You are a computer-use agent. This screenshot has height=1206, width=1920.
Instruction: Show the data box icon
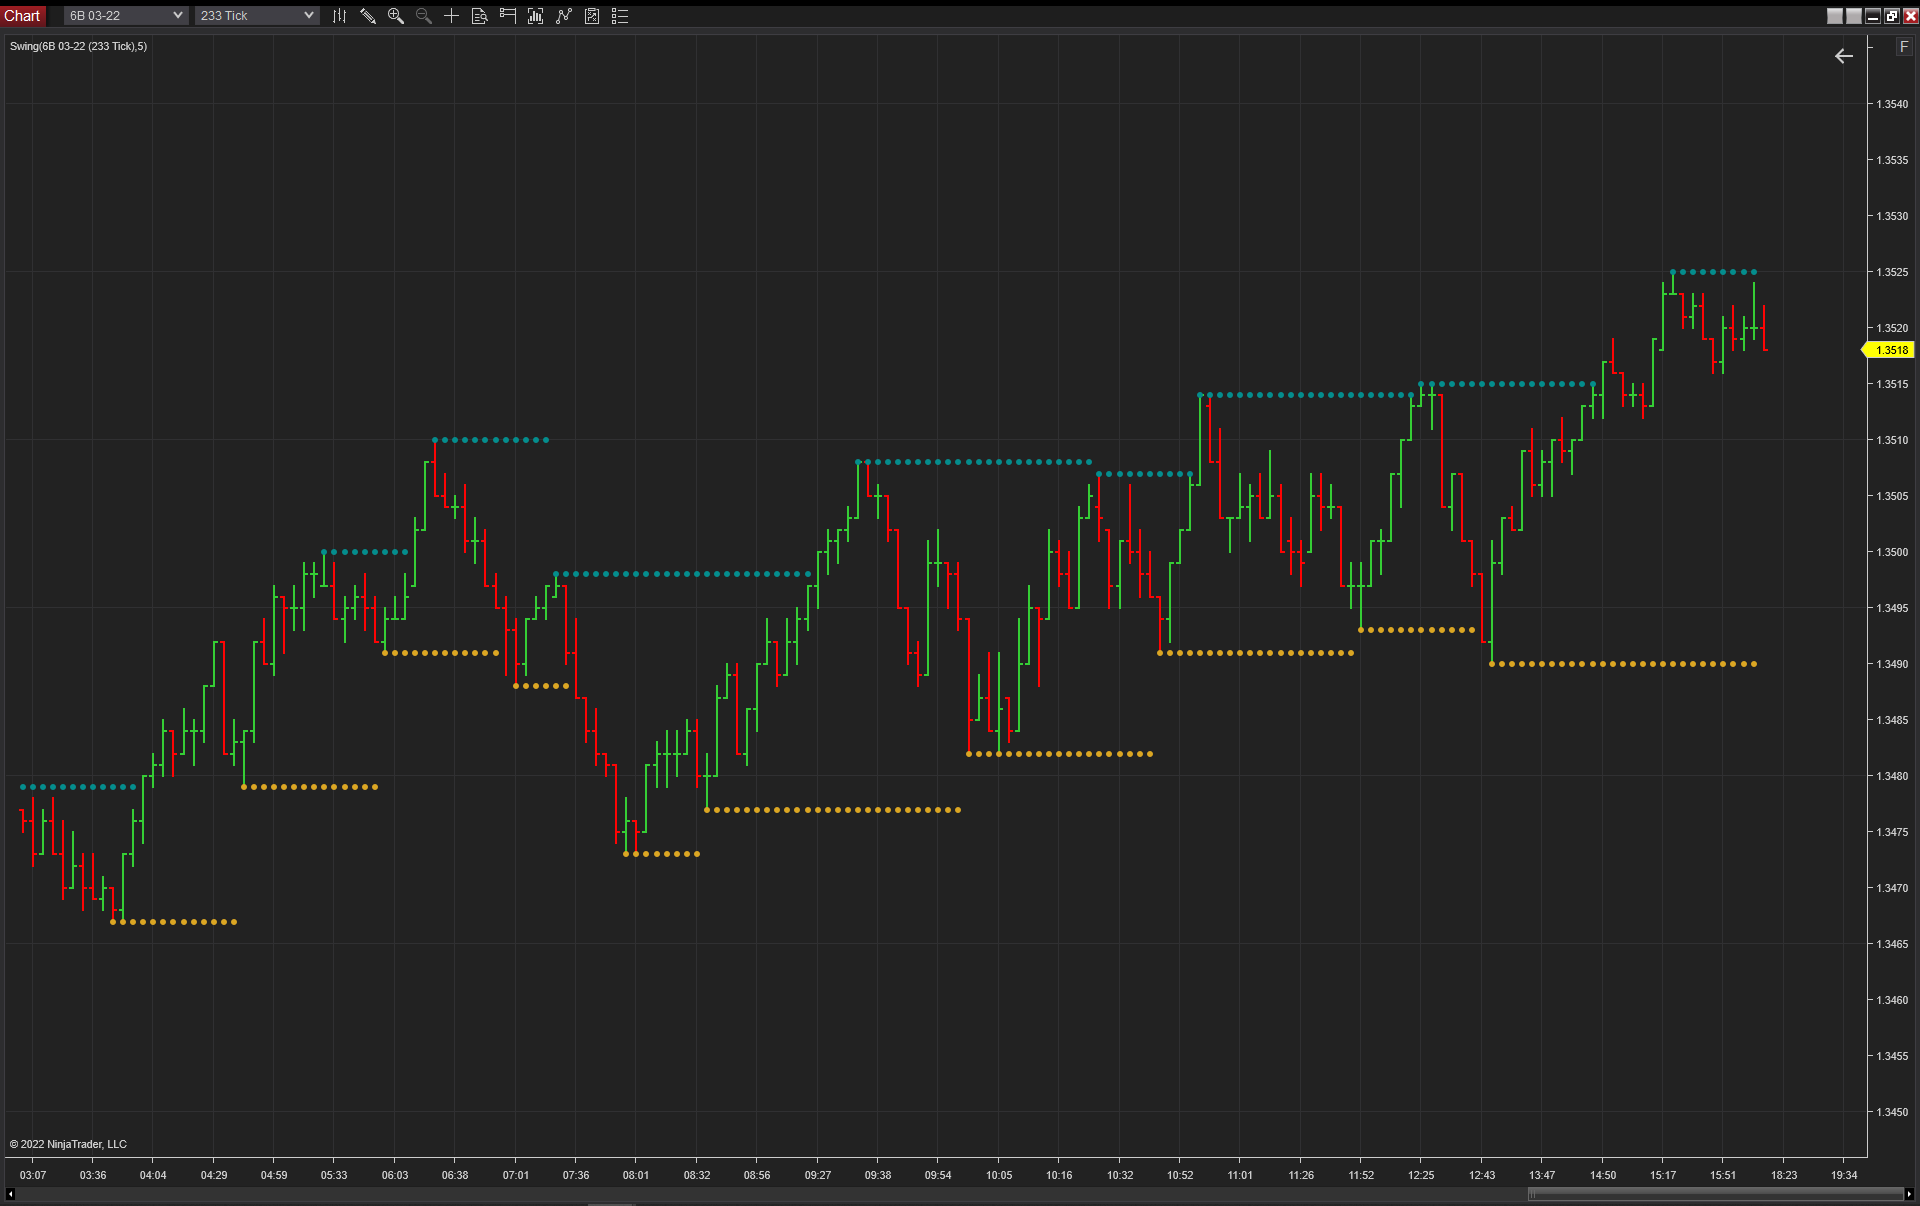[480, 16]
